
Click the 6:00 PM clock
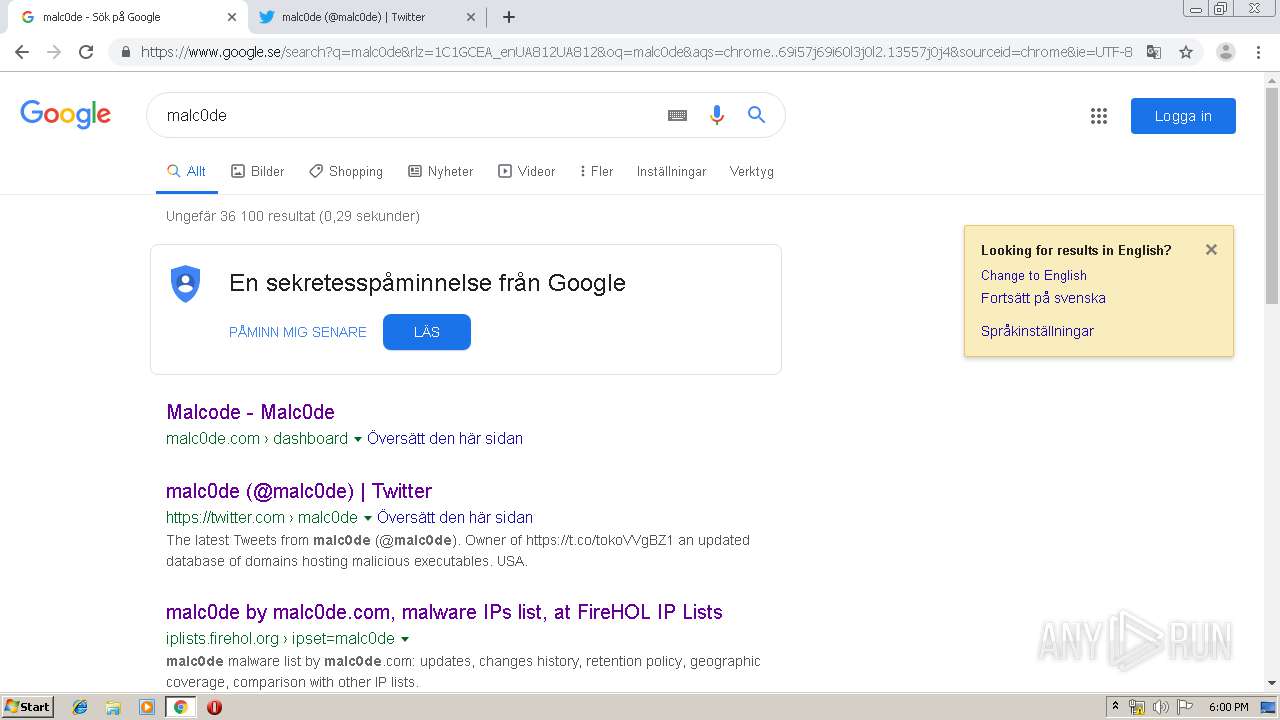[x=1229, y=707]
